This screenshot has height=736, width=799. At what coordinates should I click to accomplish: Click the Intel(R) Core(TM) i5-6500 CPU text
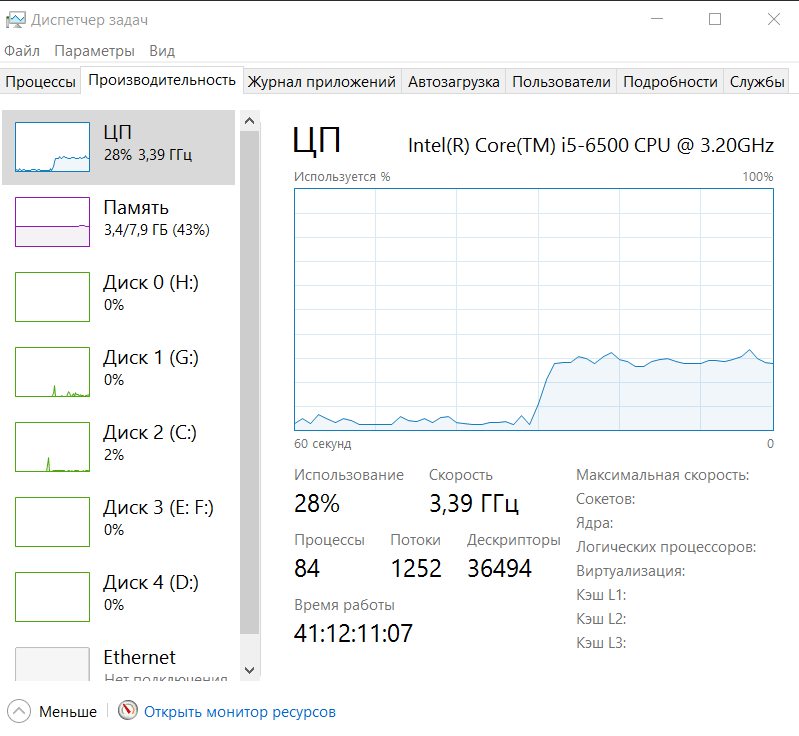pyautogui.click(x=591, y=146)
